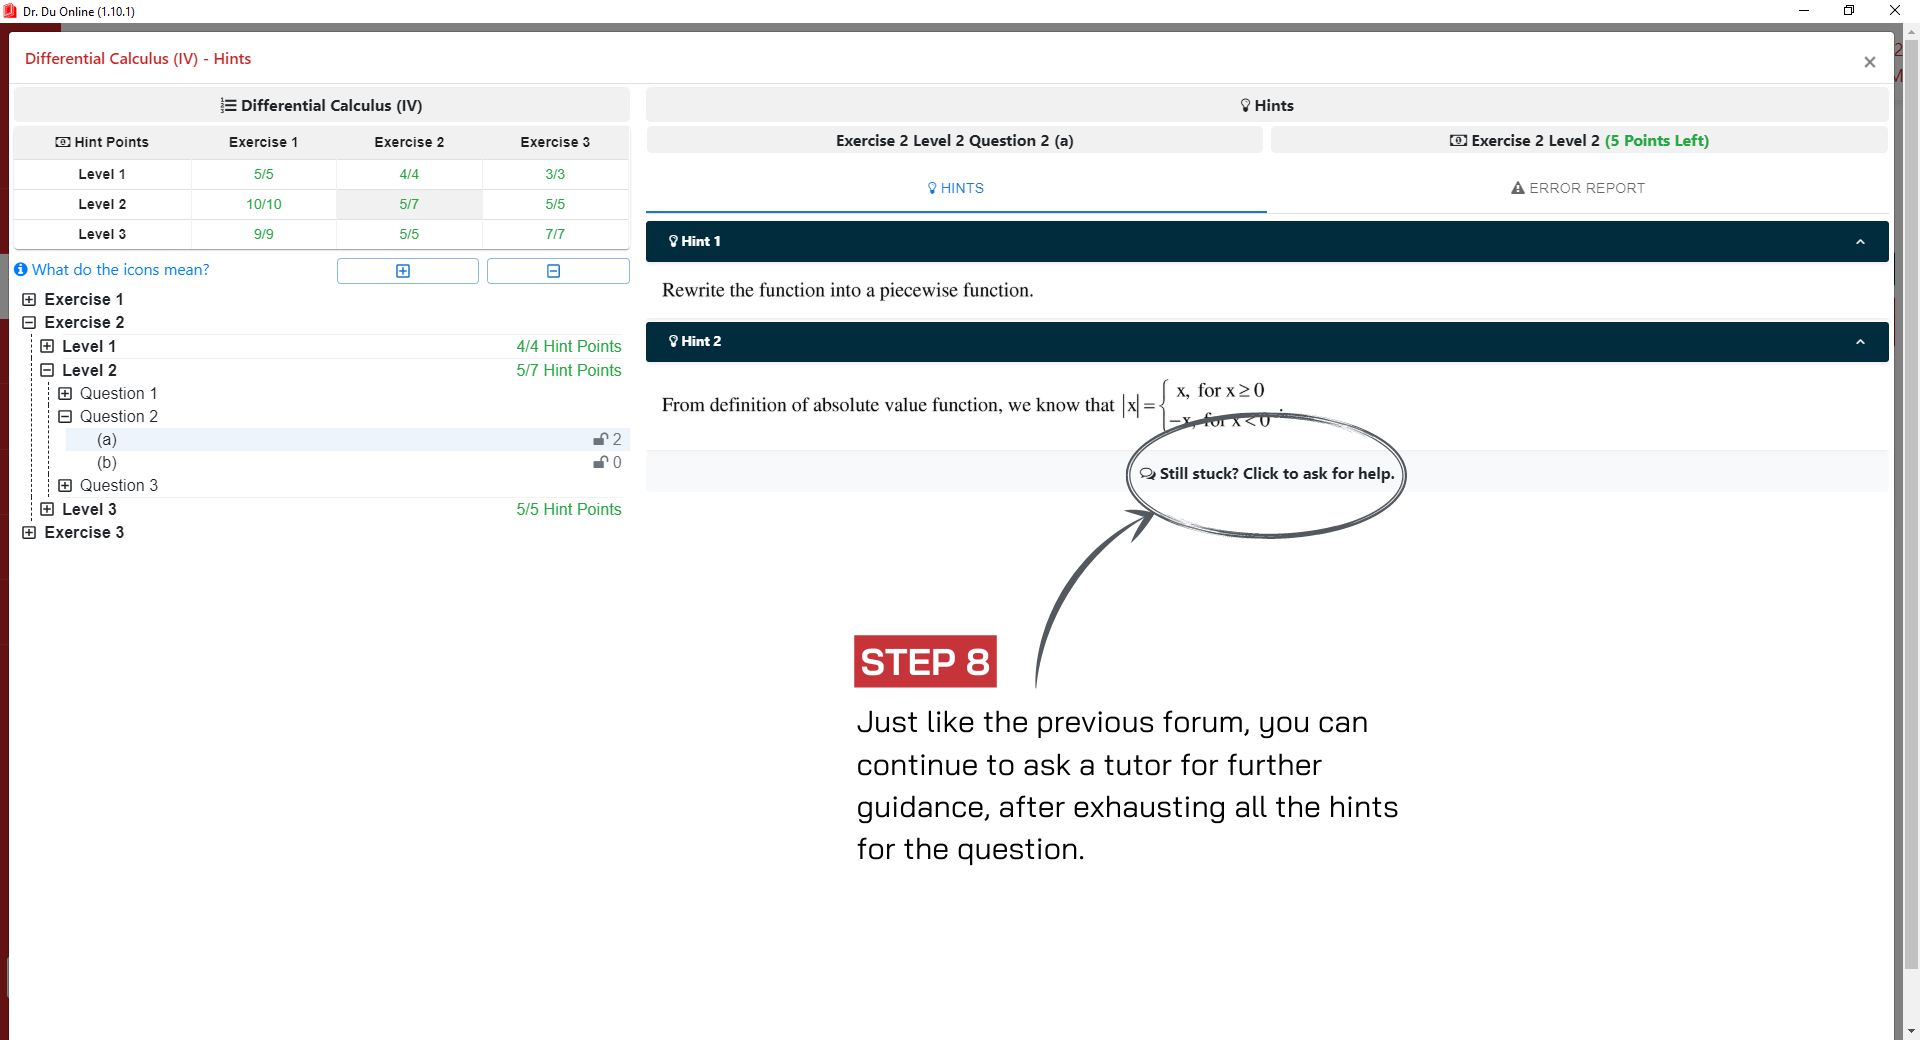
Task: Collapse the Exercise 2 tree node
Action: 29,323
